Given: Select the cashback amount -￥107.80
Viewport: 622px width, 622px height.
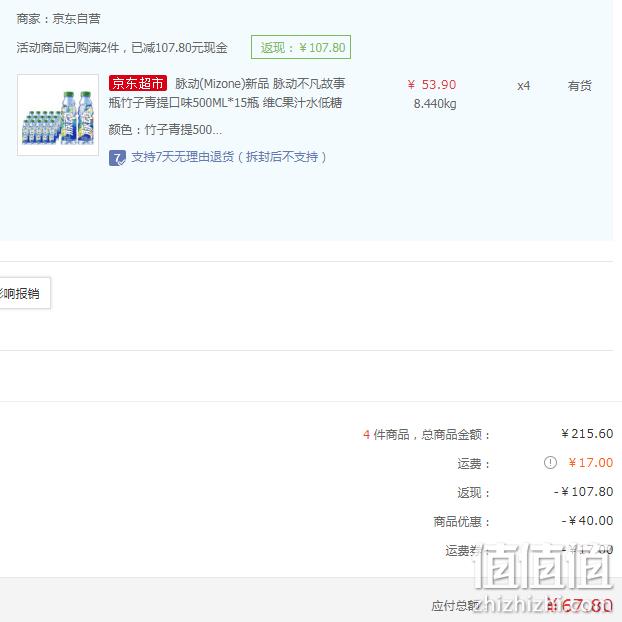Looking at the screenshot, I should (584, 492).
